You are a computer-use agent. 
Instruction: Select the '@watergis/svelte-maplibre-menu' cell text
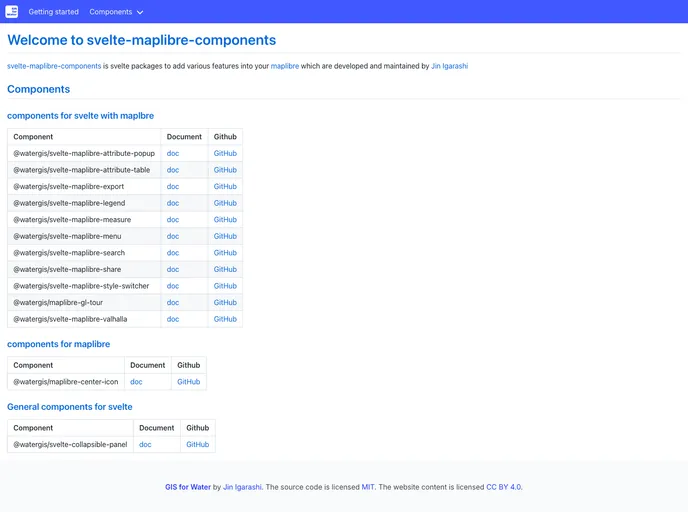pos(67,236)
